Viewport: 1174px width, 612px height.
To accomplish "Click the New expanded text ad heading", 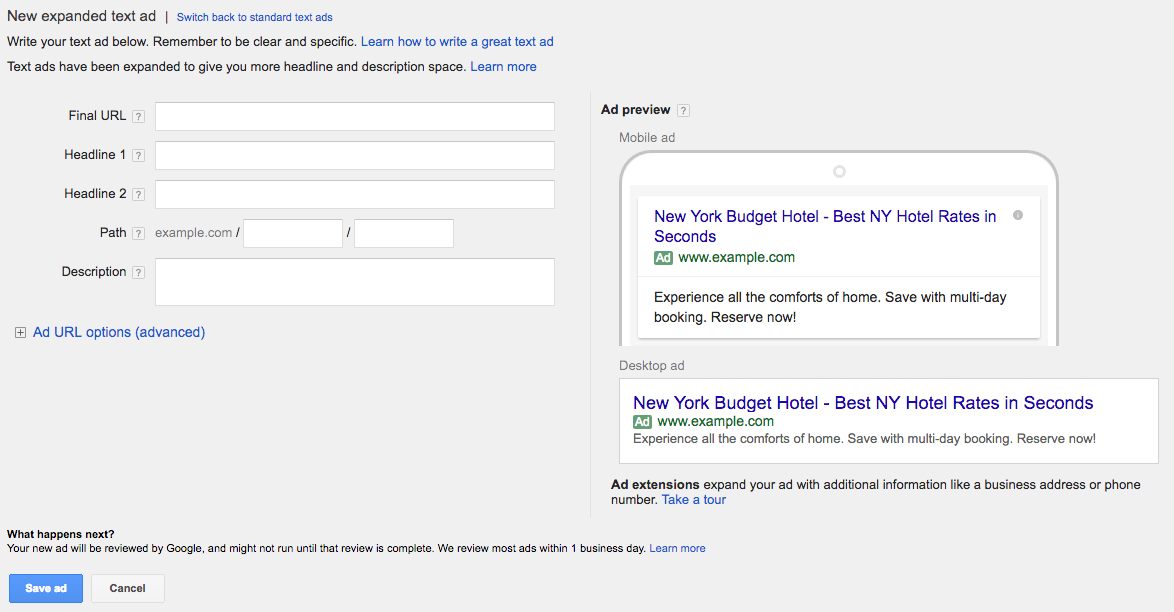I will pos(82,16).
